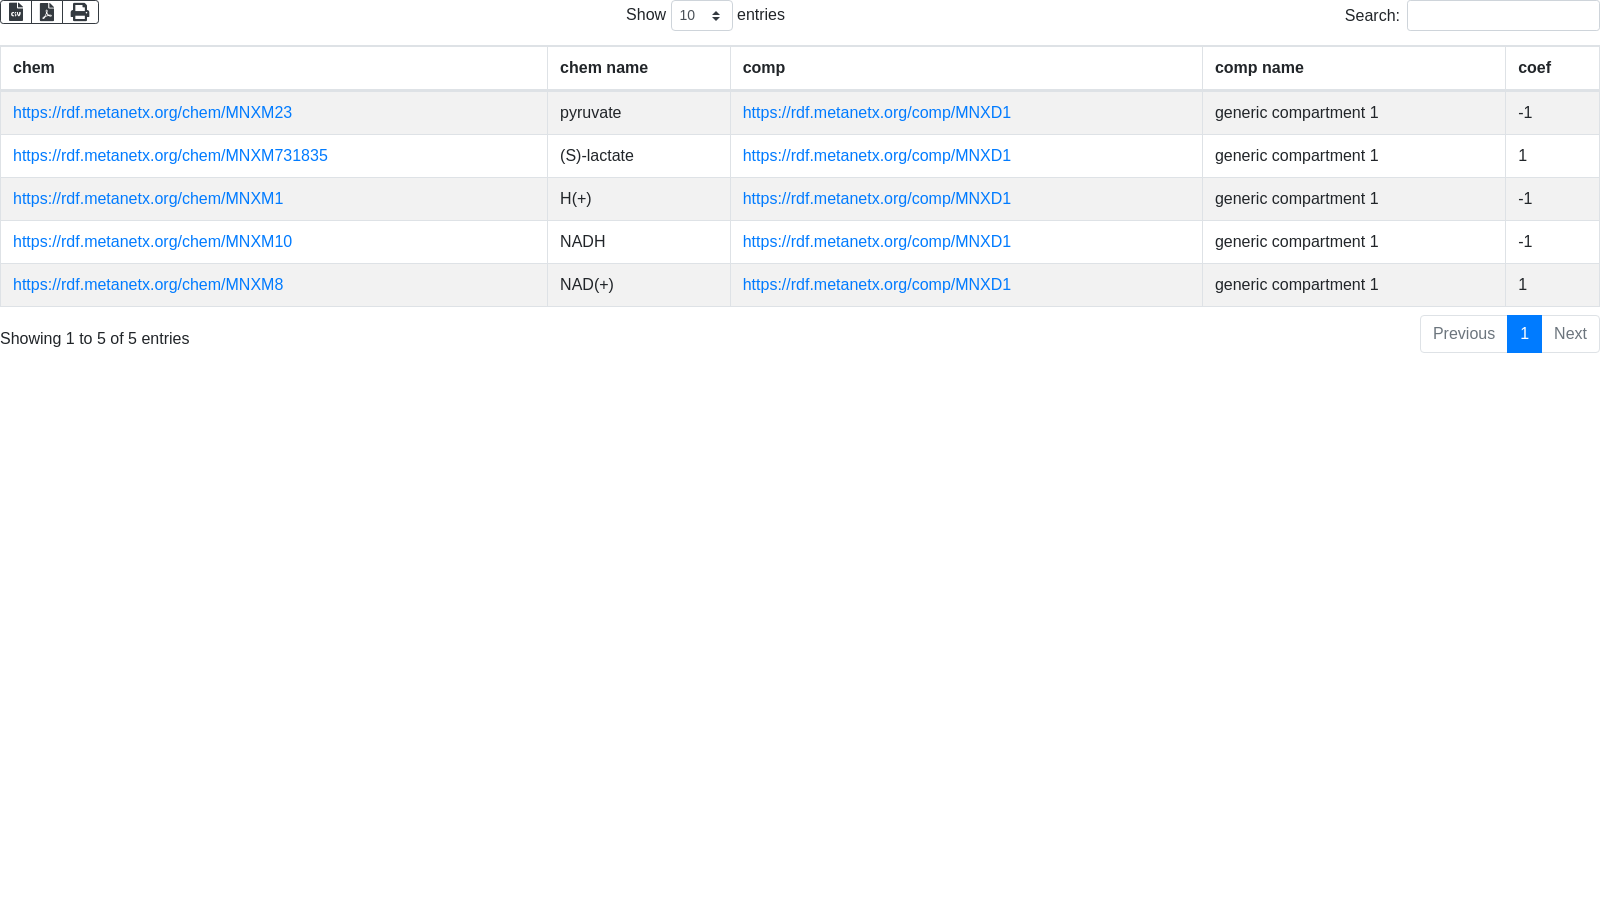
Task: Visit the MNXM8 NAD(+) chem link
Action: [x=148, y=285]
